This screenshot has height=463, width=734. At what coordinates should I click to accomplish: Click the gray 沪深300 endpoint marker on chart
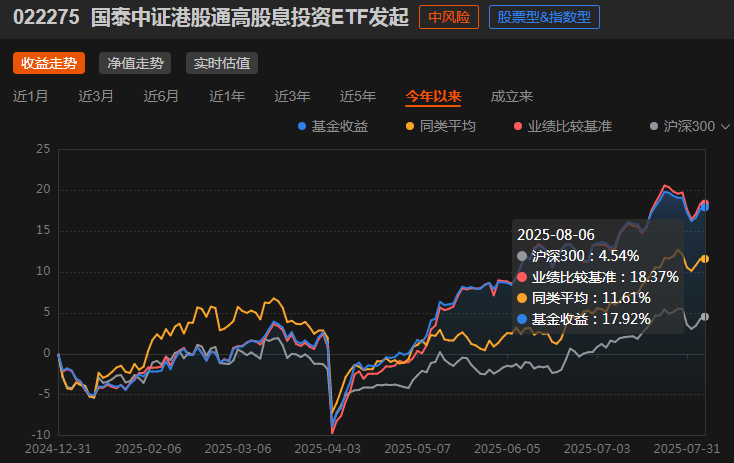click(x=705, y=317)
